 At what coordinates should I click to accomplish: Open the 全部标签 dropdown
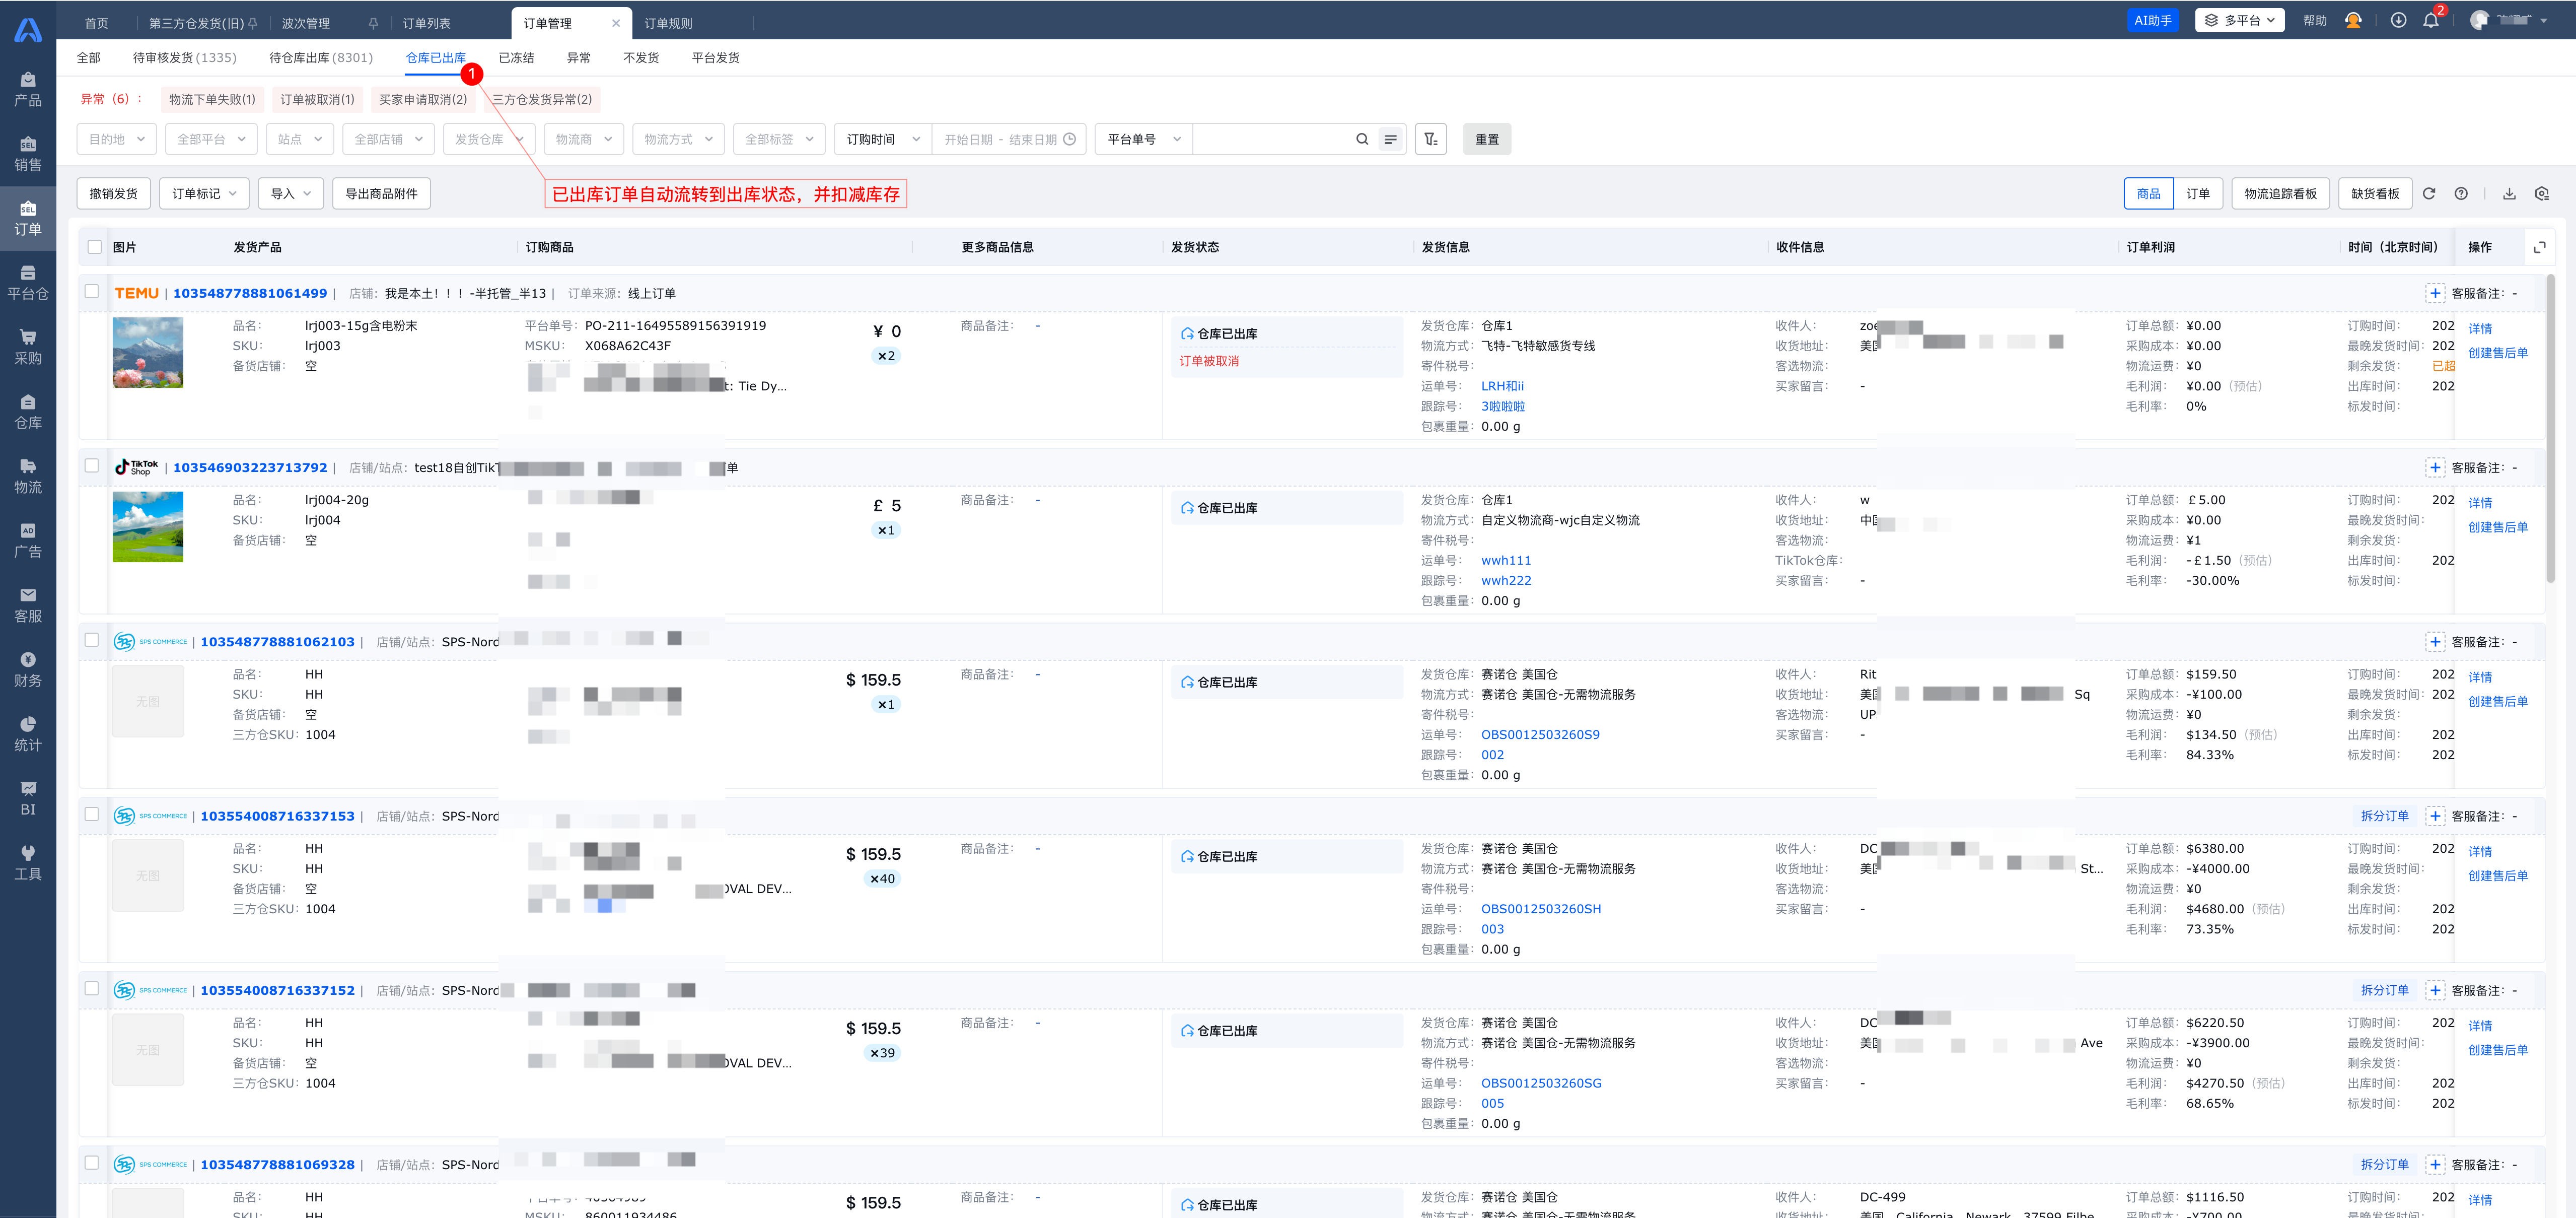coord(779,139)
